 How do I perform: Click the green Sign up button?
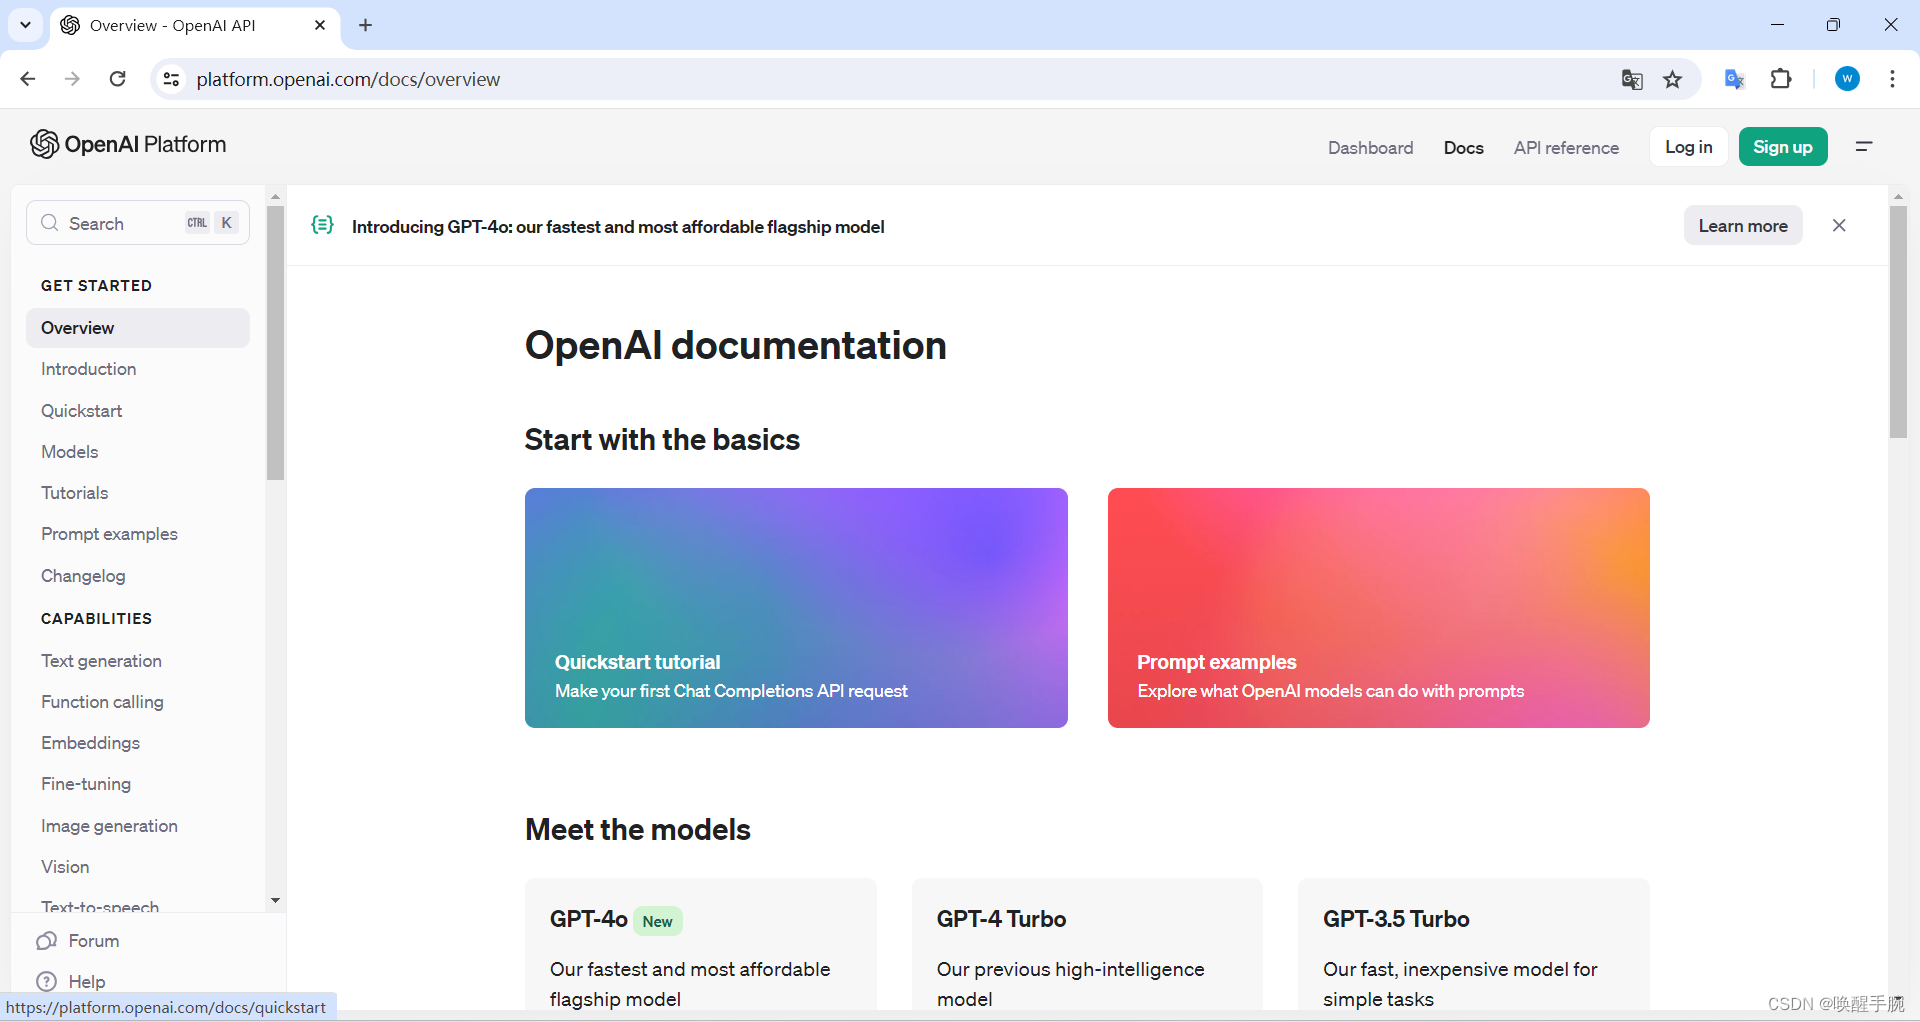(x=1782, y=147)
